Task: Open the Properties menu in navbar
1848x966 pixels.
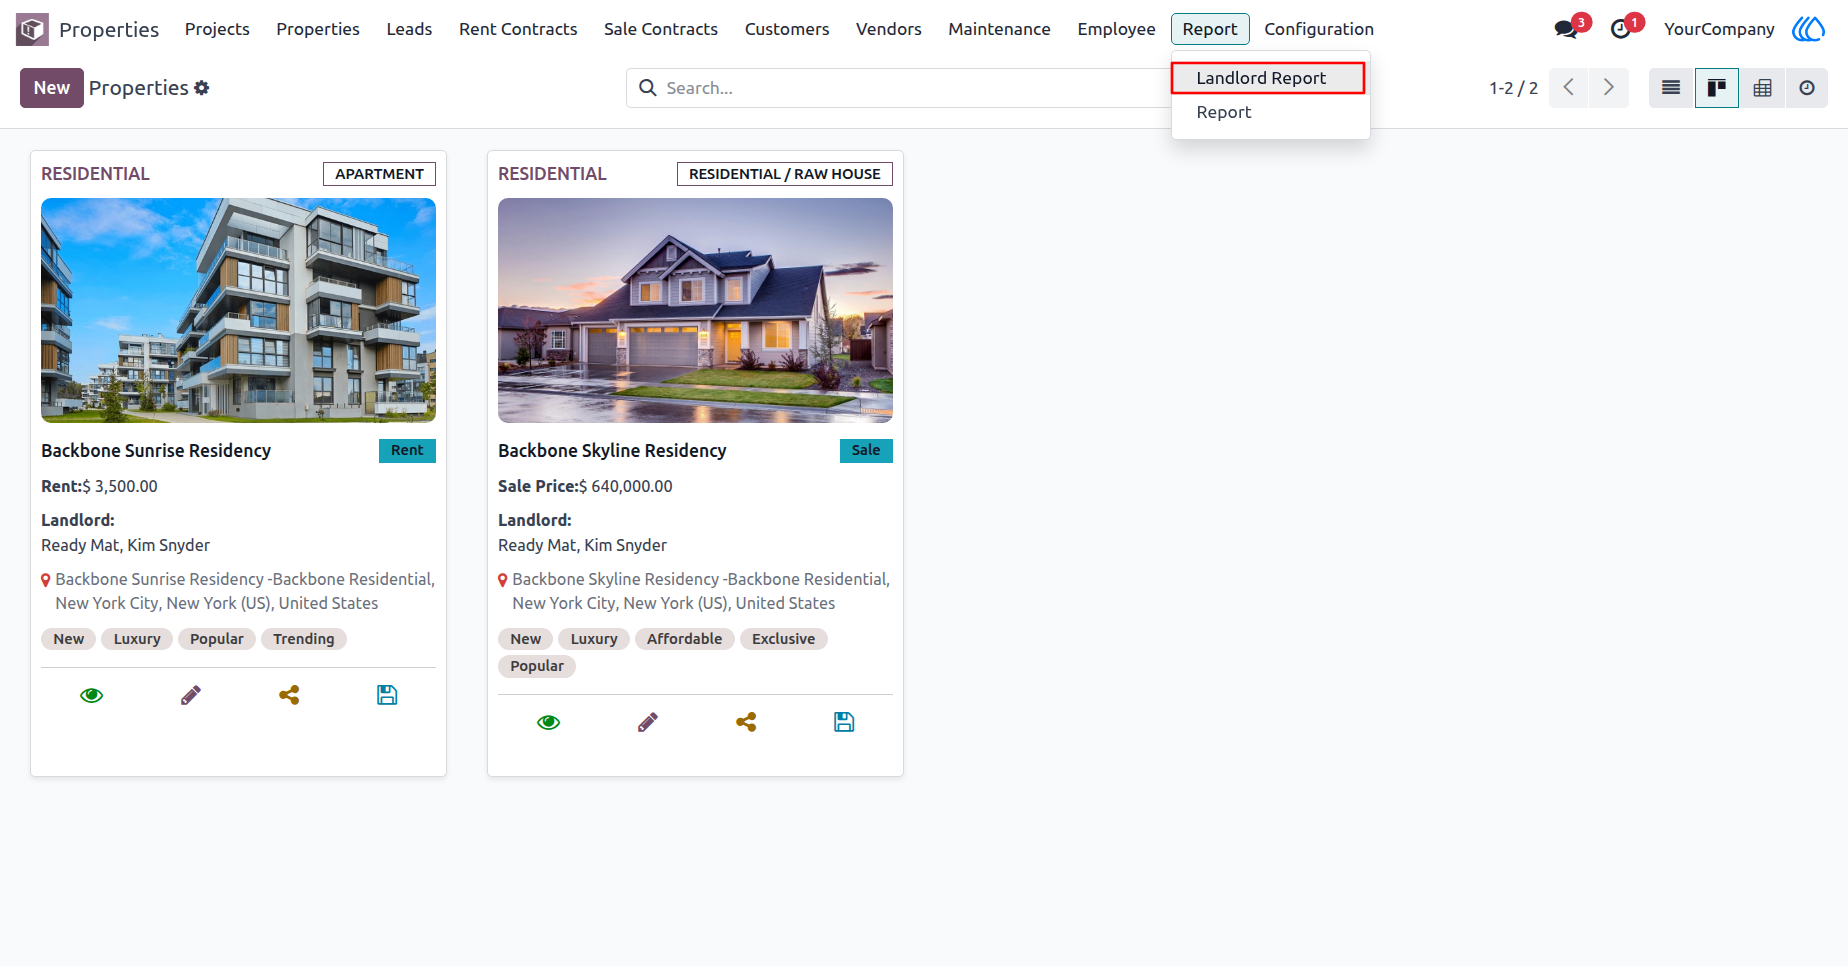Action: point(318,29)
